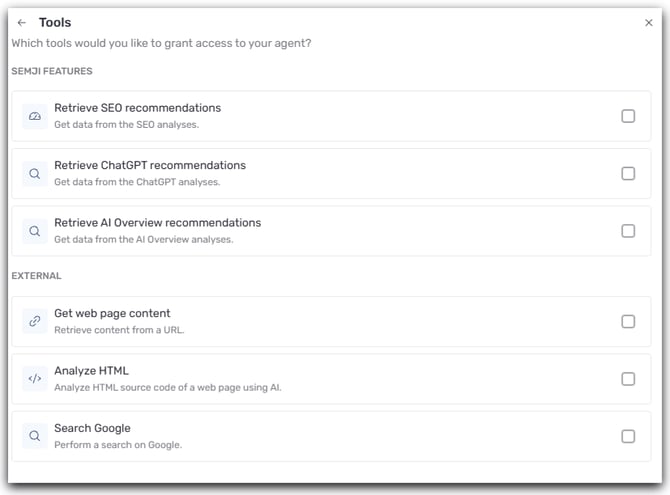Enable Retrieve SEO recommendations checkbox
Image resolution: width=670 pixels, height=495 pixels.
tap(628, 116)
